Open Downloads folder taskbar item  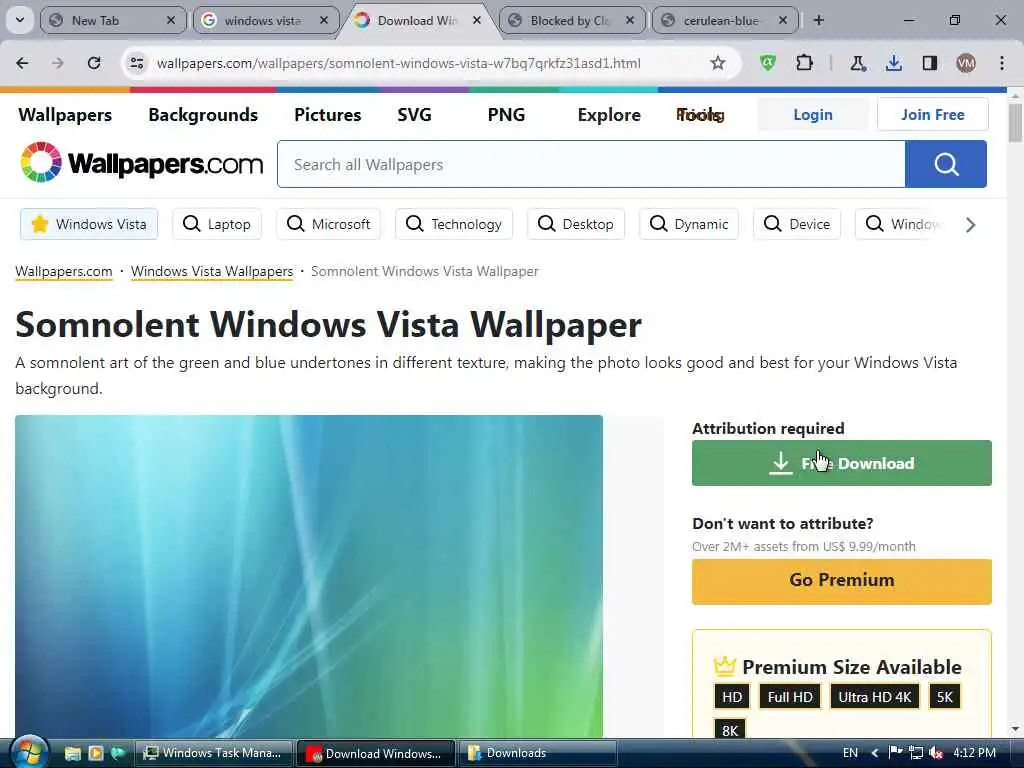coord(537,753)
